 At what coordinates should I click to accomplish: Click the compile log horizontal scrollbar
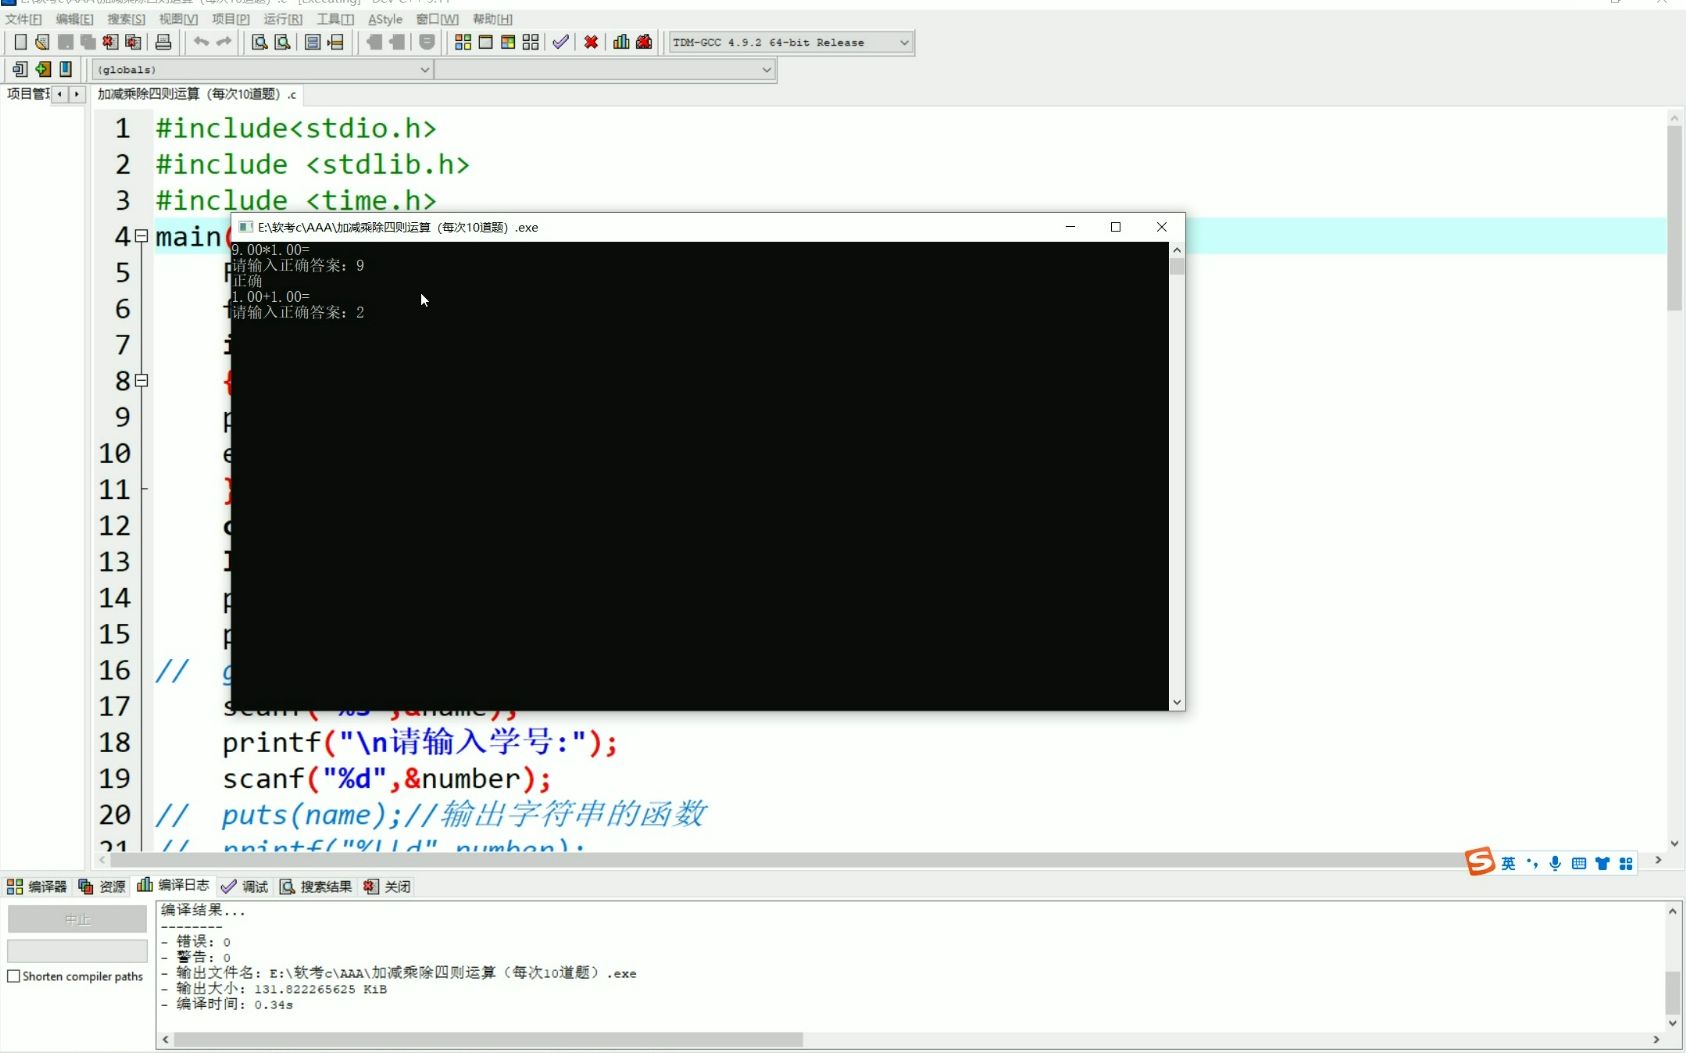pos(488,1040)
